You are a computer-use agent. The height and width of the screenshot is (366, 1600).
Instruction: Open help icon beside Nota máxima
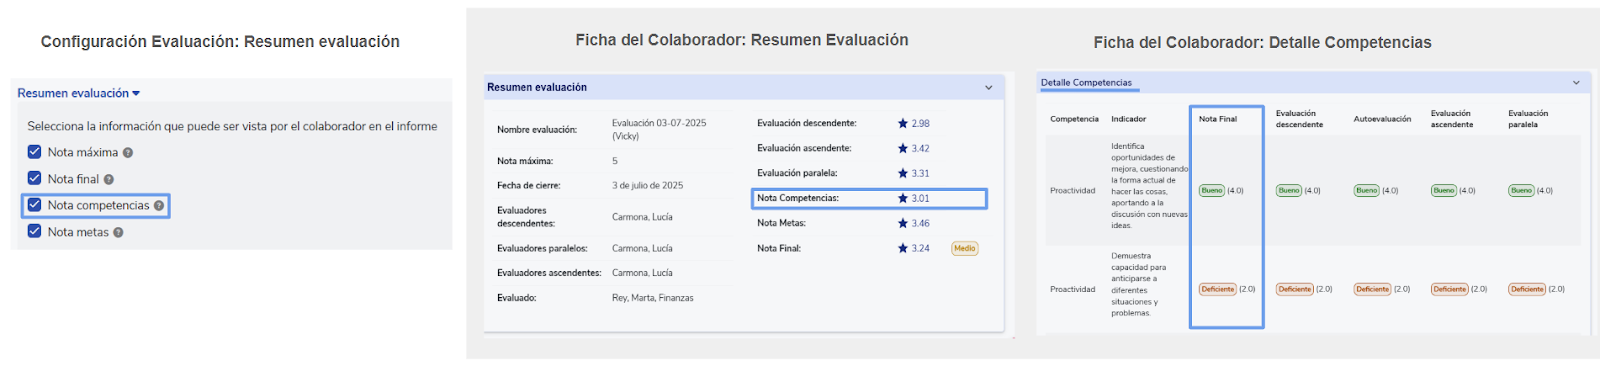(128, 153)
